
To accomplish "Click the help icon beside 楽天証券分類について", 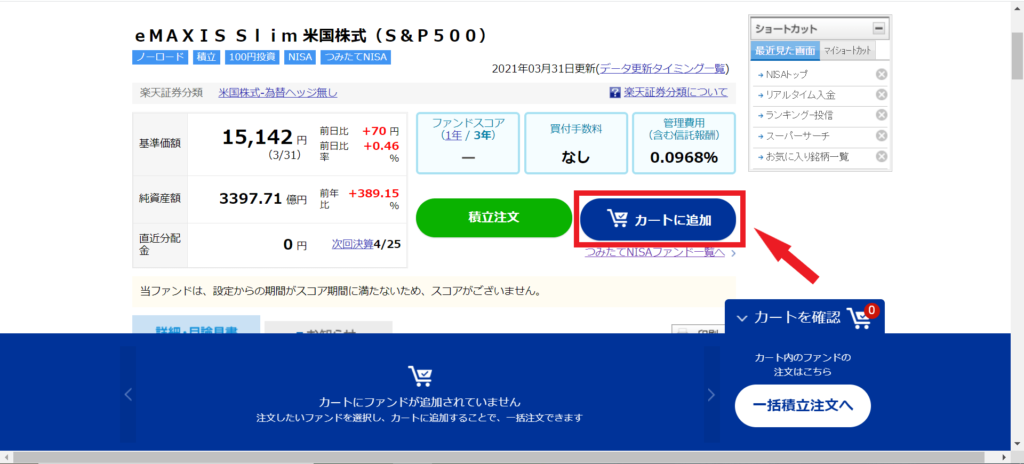I will click(x=615, y=93).
